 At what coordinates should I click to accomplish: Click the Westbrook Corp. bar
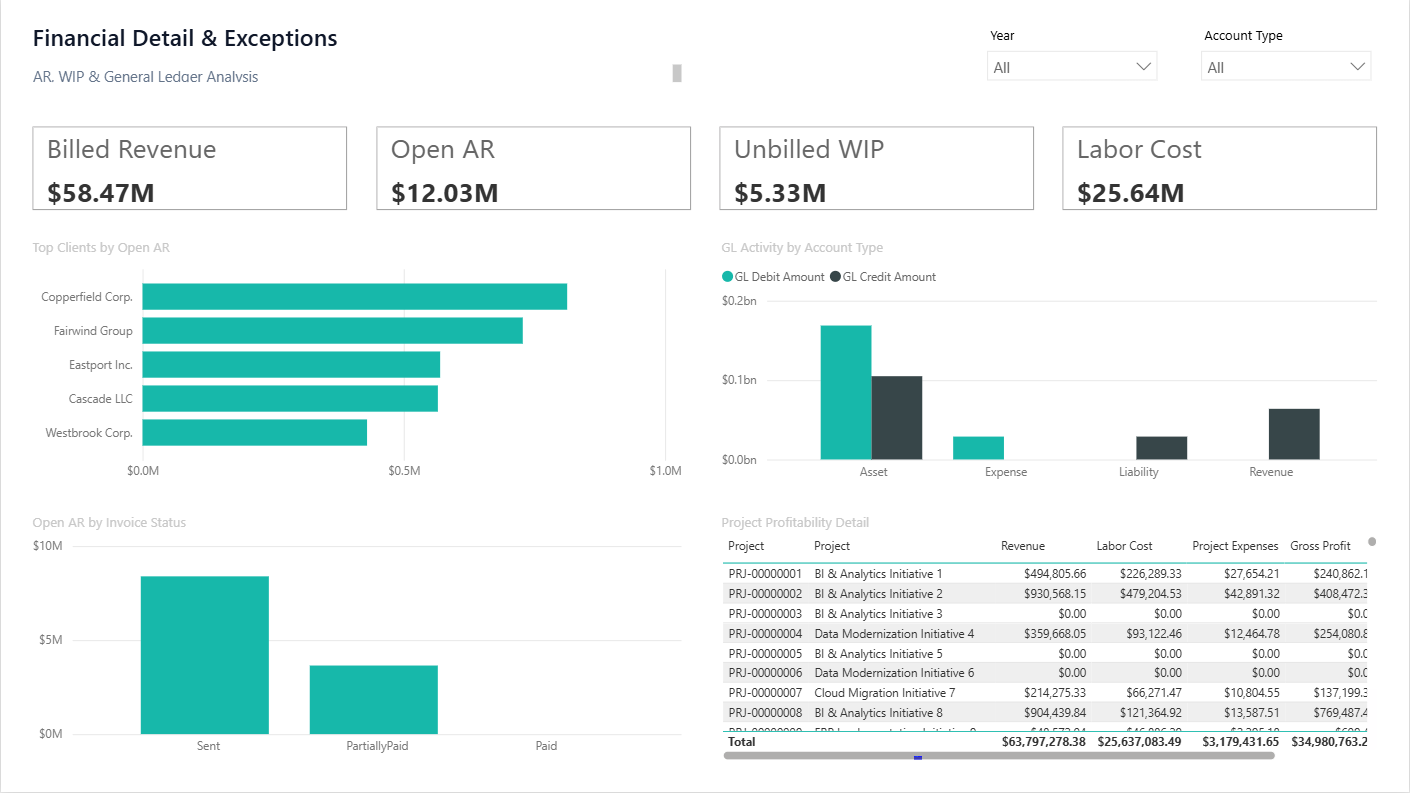[255, 433]
